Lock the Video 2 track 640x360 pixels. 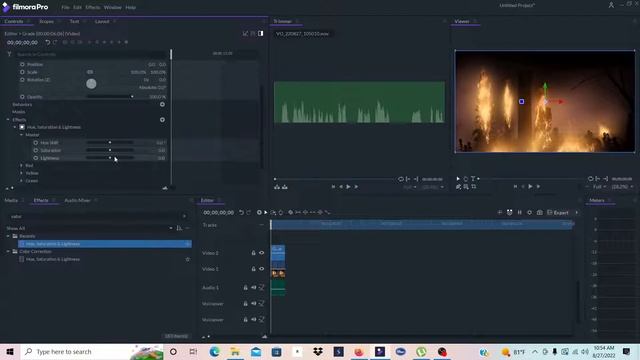[x=253, y=253]
